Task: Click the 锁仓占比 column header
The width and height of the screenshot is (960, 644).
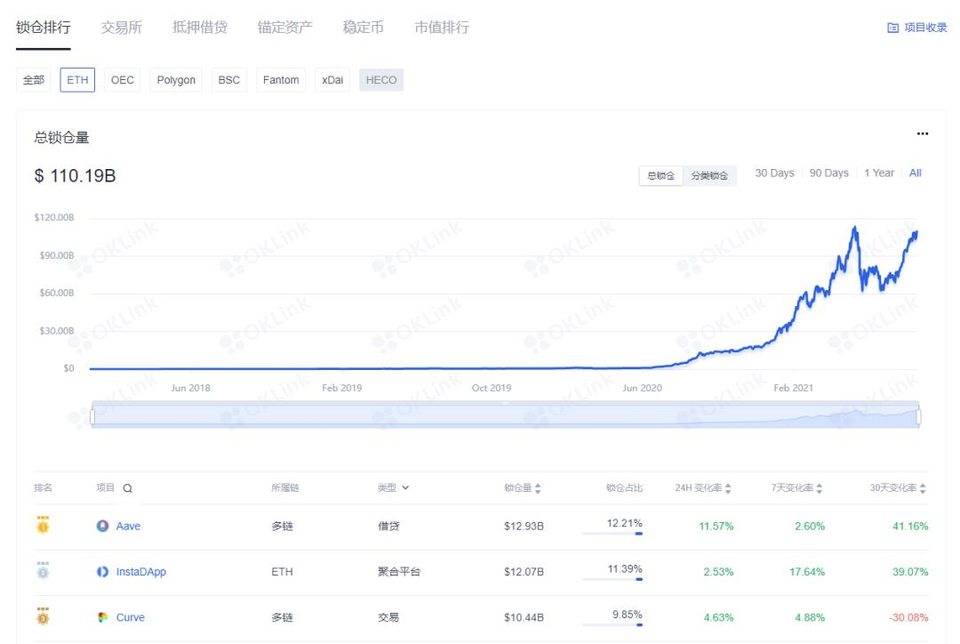Action: click(624, 488)
